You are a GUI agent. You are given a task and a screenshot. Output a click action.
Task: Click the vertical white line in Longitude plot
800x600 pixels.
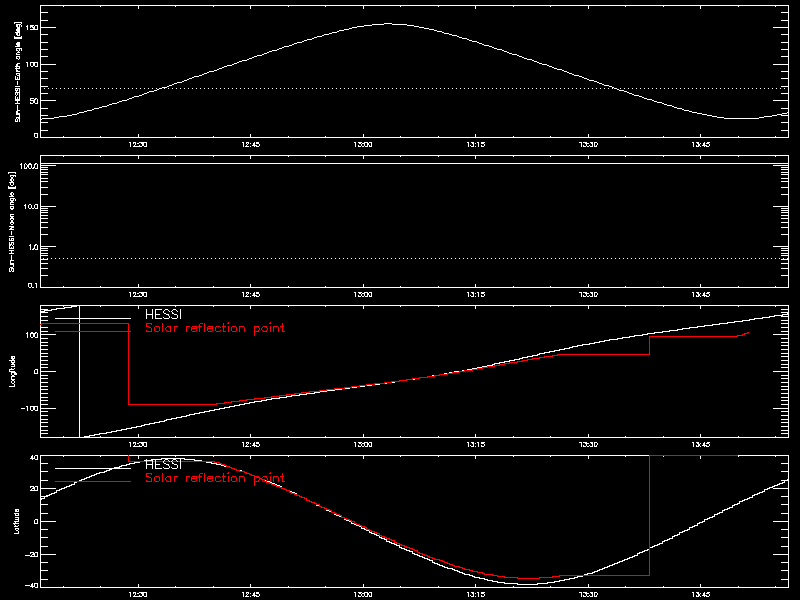[x=80, y=371]
